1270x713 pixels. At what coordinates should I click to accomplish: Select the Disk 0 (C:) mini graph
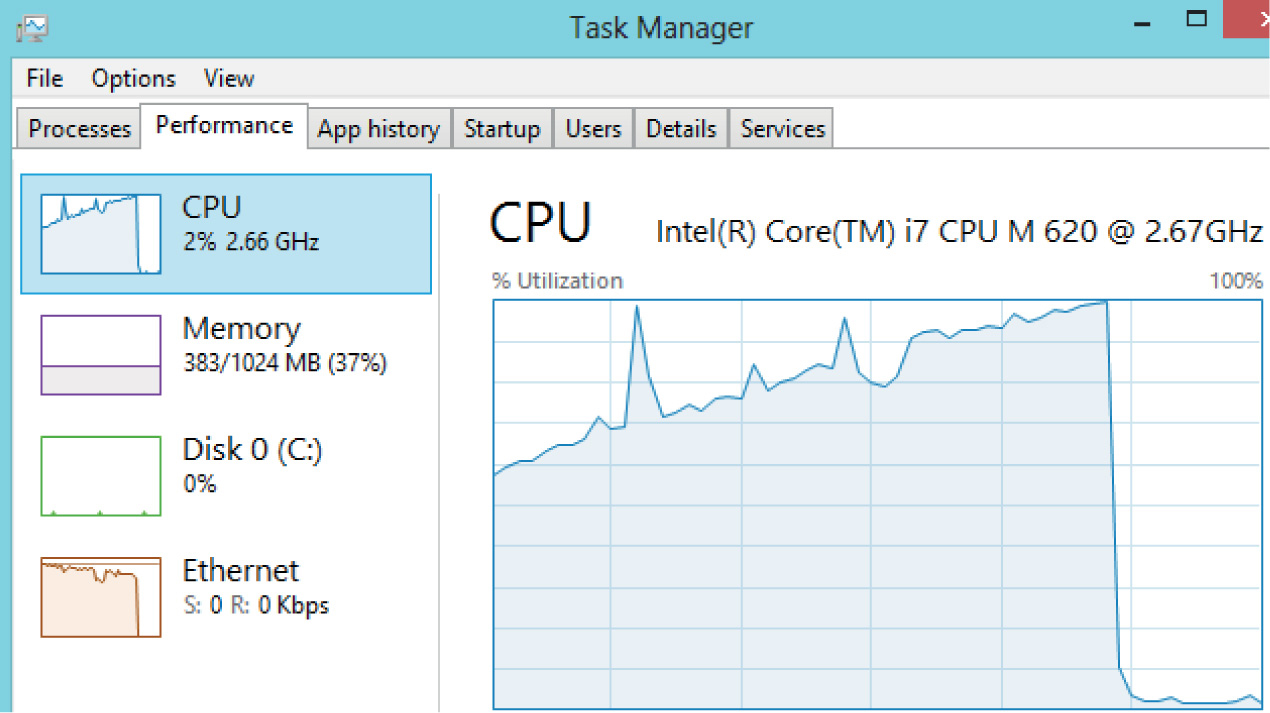click(x=100, y=476)
